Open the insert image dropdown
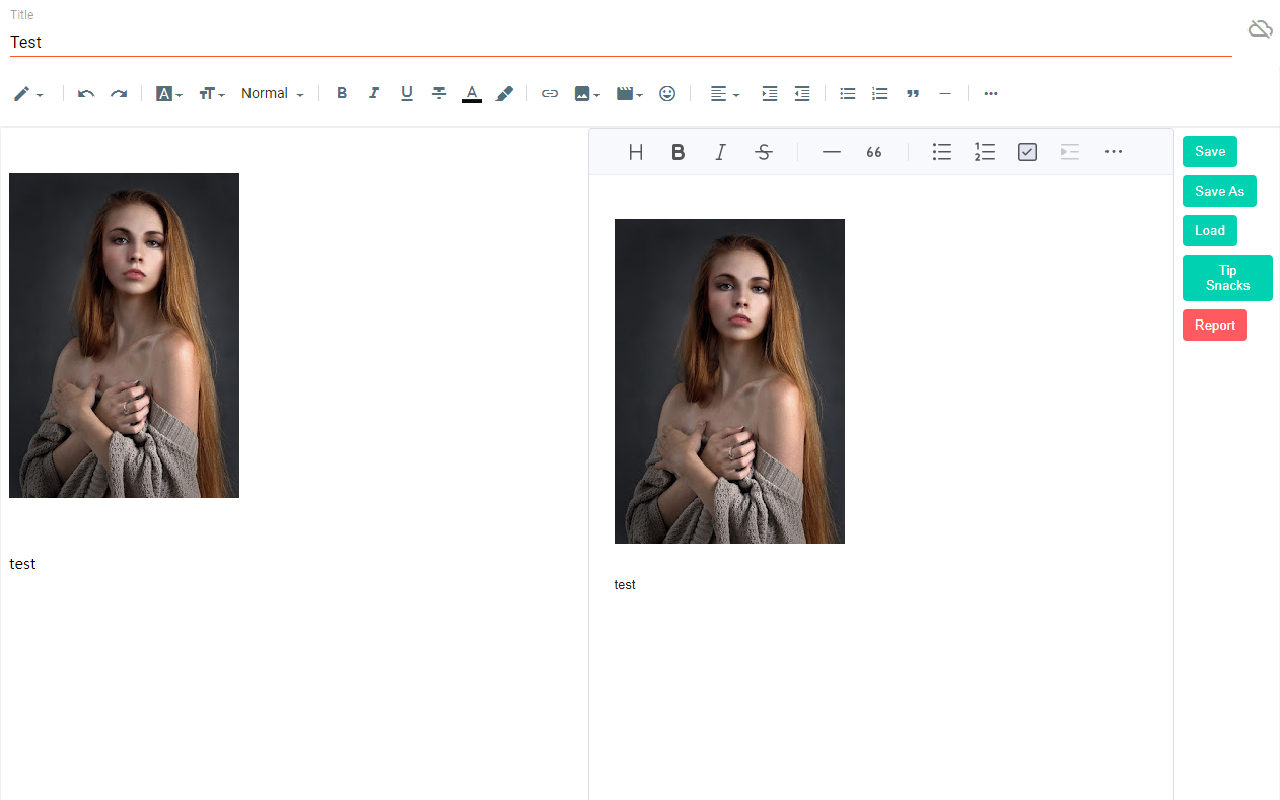Screen dimensions: 1280x800 587,94
